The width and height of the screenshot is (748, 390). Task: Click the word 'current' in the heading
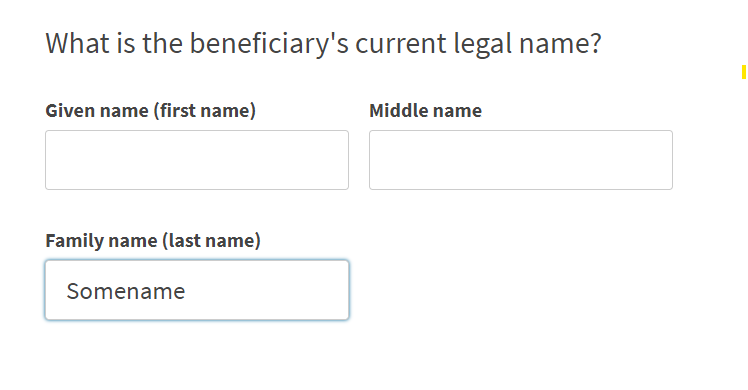click(401, 44)
